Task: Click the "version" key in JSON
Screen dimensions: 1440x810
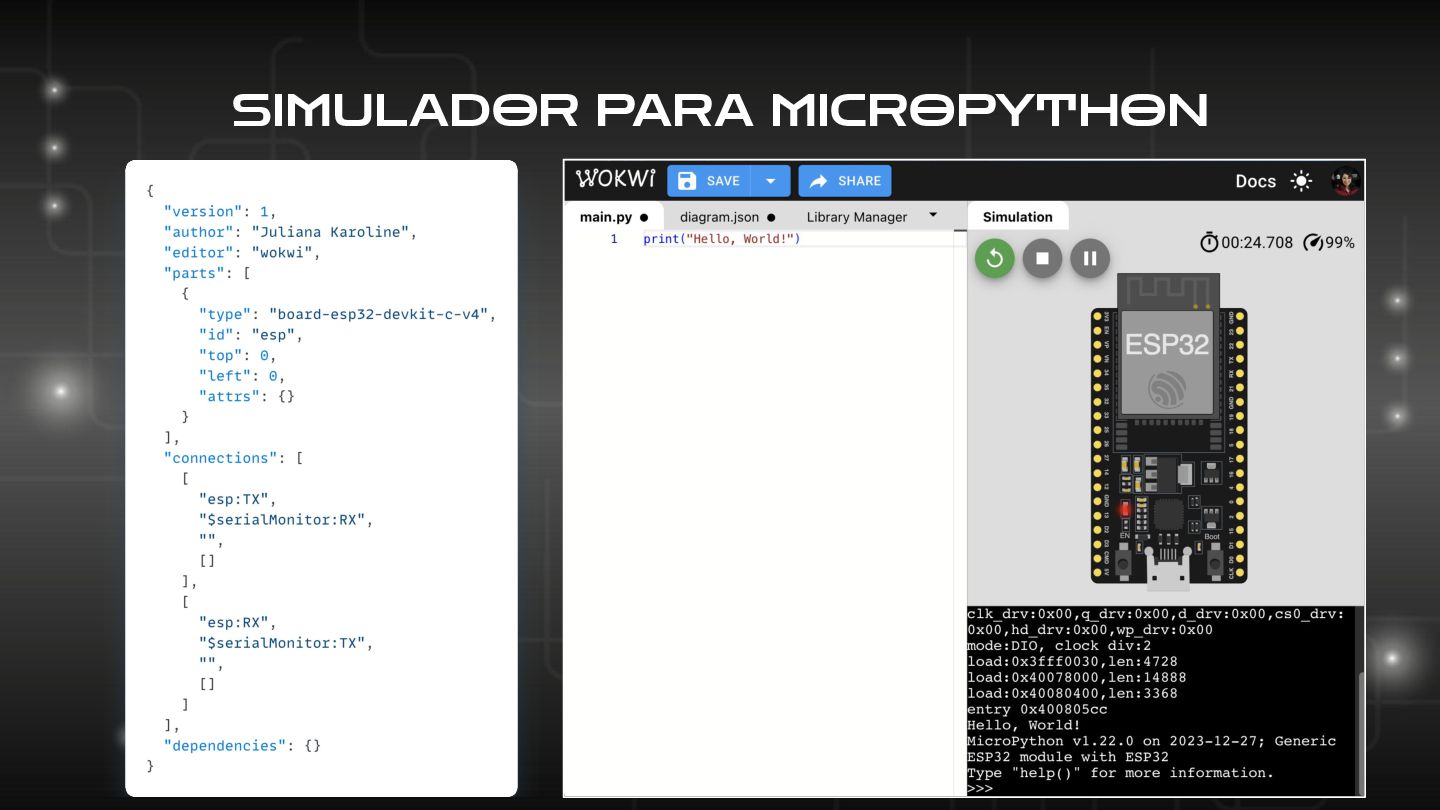Action: click(x=203, y=212)
